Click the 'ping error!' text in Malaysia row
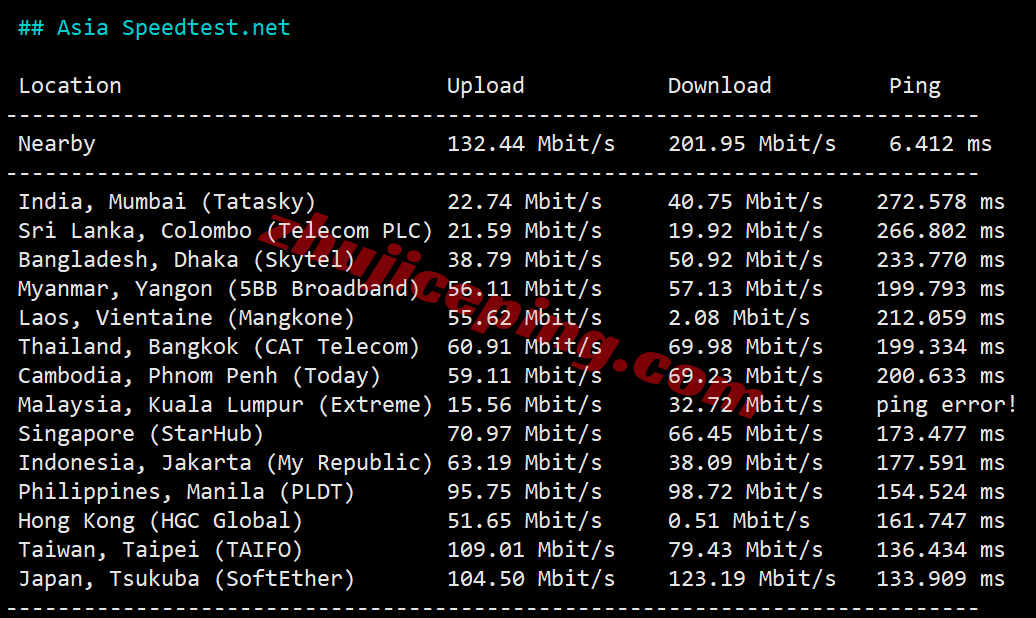 coord(947,405)
